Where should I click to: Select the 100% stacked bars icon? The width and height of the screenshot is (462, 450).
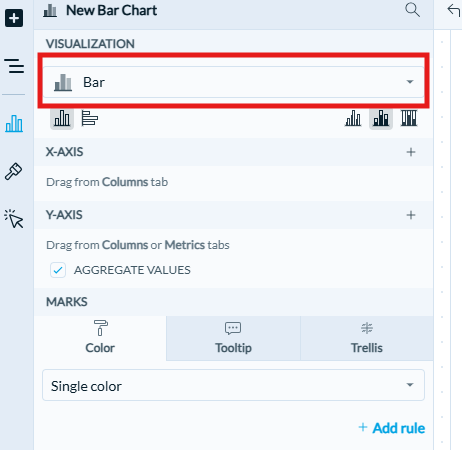pyautogui.click(x=409, y=118)
